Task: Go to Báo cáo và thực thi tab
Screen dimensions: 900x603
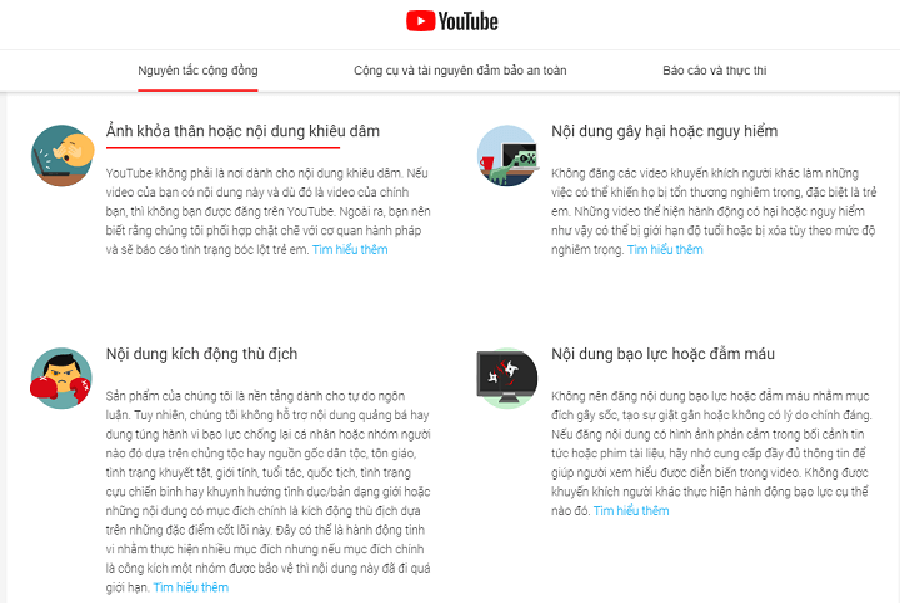Action: coord(715,71)
